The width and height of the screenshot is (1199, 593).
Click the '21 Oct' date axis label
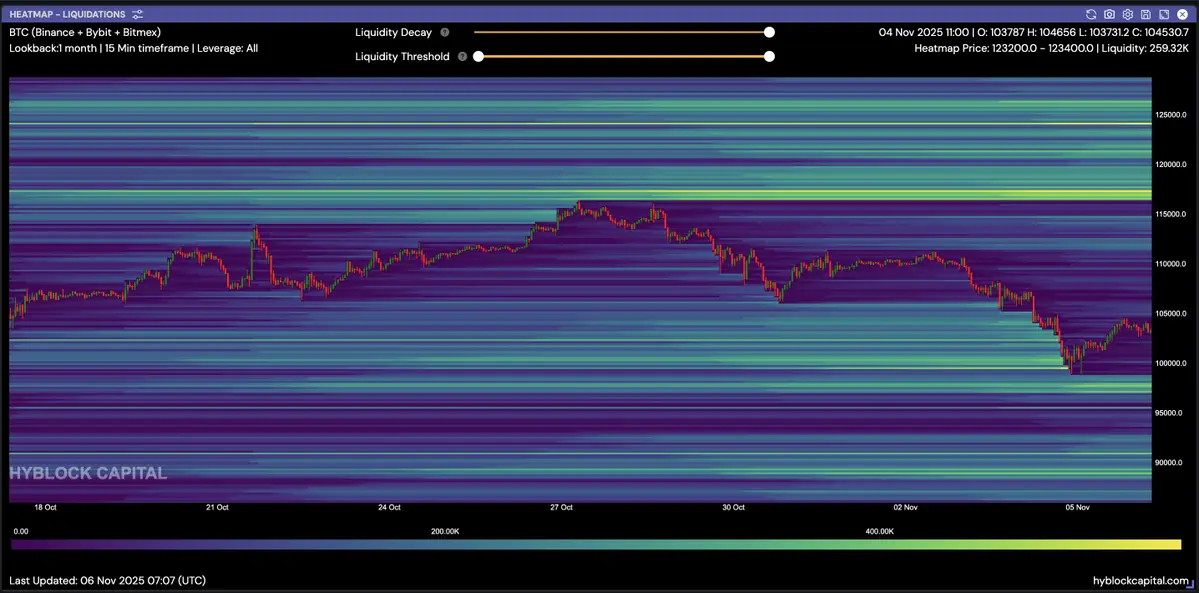click(217, 507)
